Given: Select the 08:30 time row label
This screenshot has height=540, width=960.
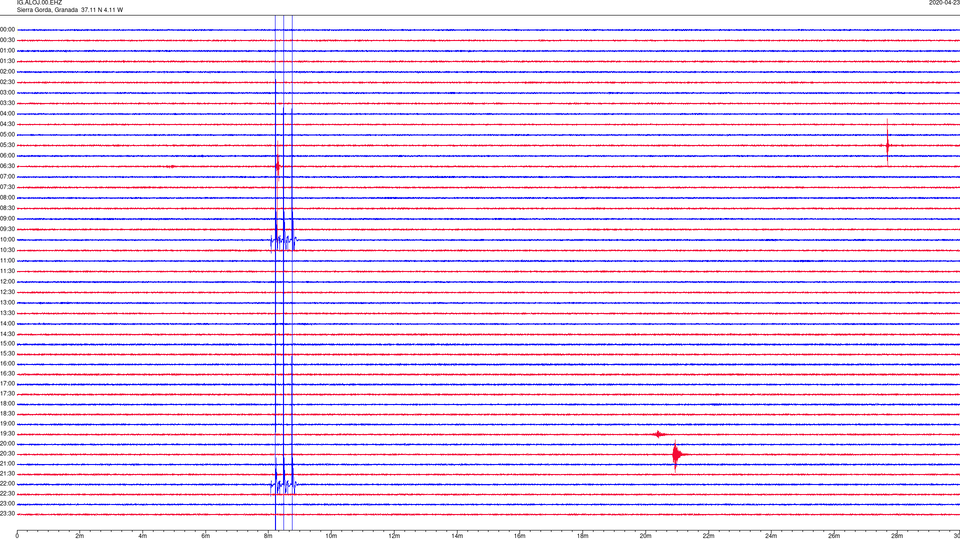Looking at the screenshot, I should coord(7,208).
